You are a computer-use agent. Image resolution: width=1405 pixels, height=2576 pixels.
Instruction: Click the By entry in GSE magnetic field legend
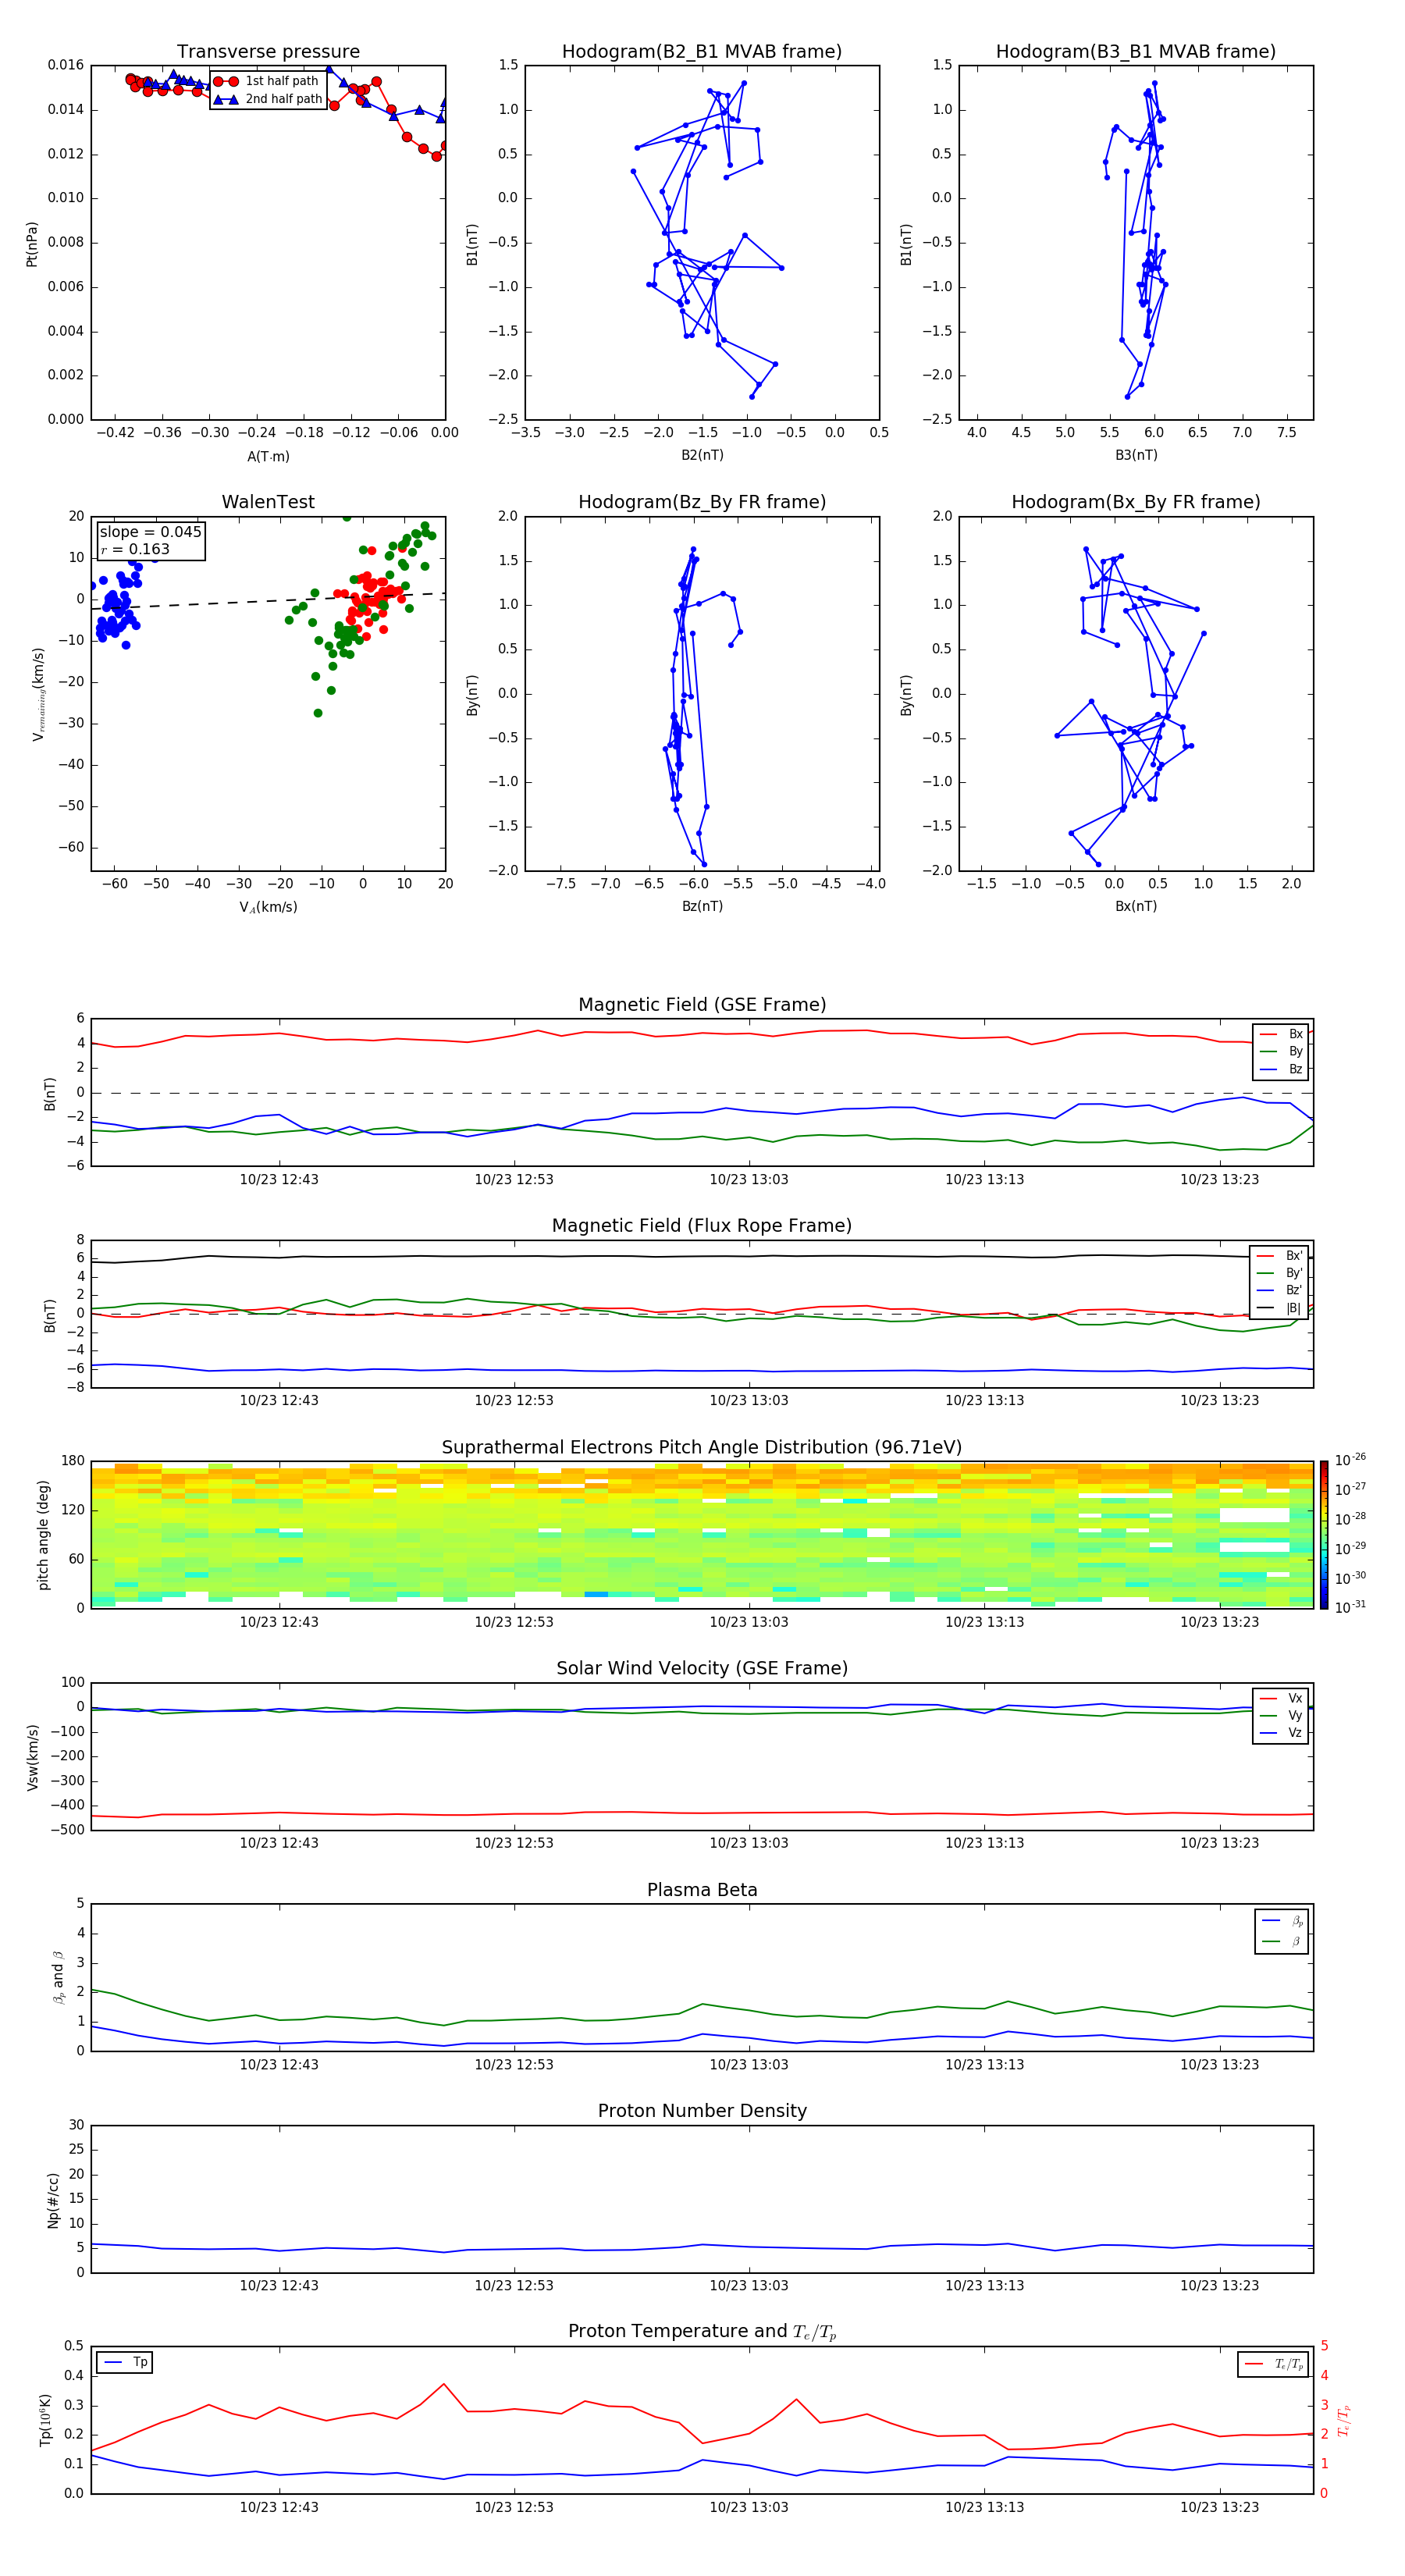[x=1281, y=1051]
